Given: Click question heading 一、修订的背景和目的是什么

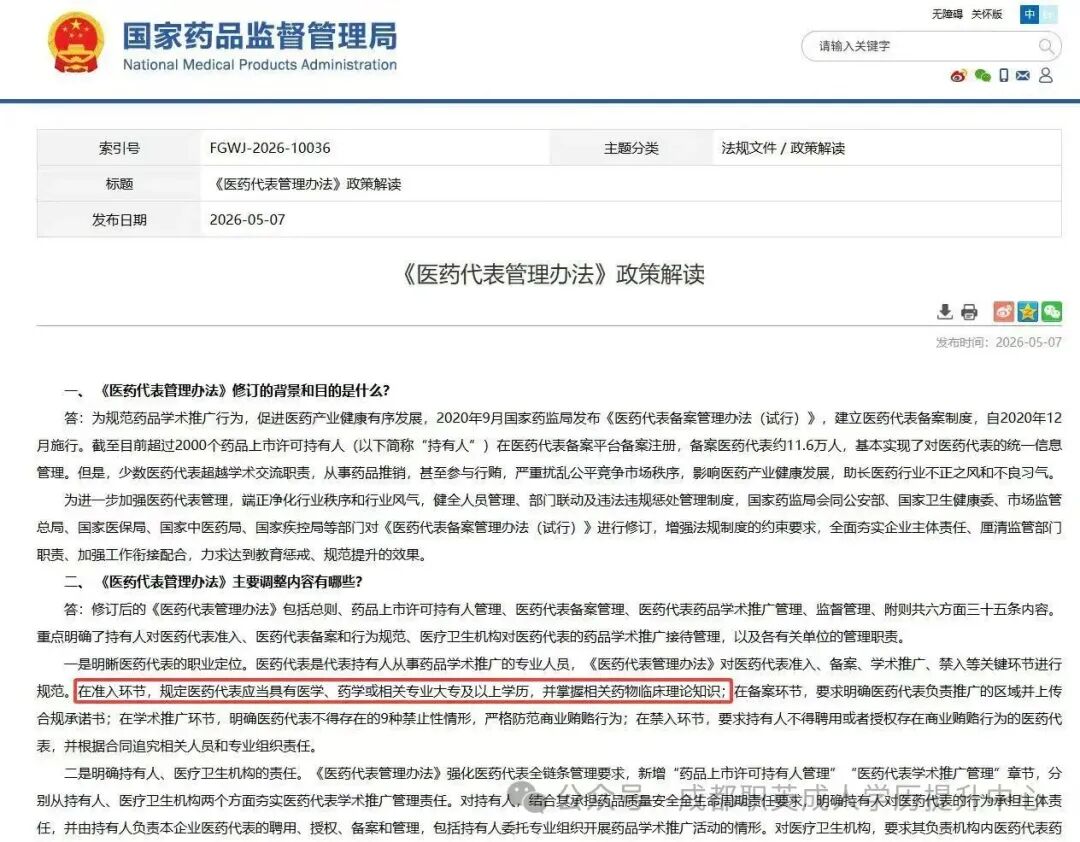Looking at the screenshot, I should coord(227,391).
